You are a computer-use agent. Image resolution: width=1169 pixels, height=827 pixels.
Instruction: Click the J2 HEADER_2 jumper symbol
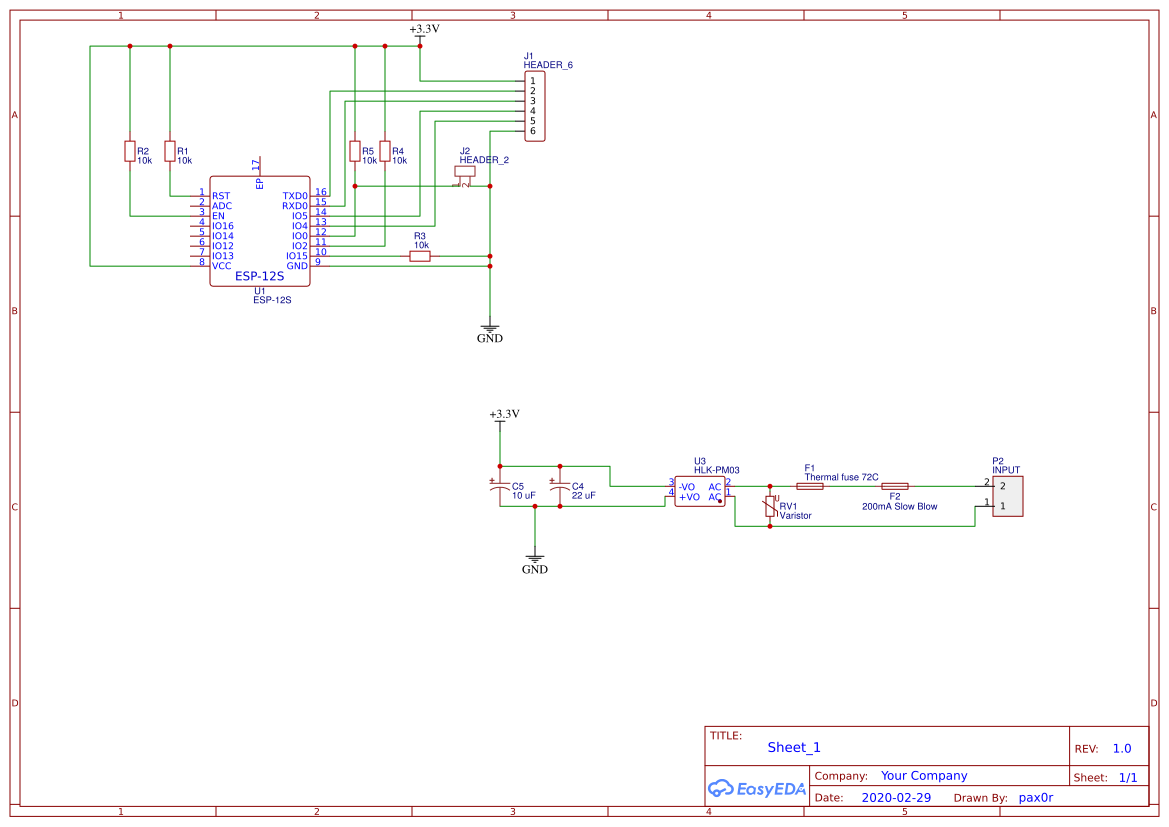pos(464,172)
